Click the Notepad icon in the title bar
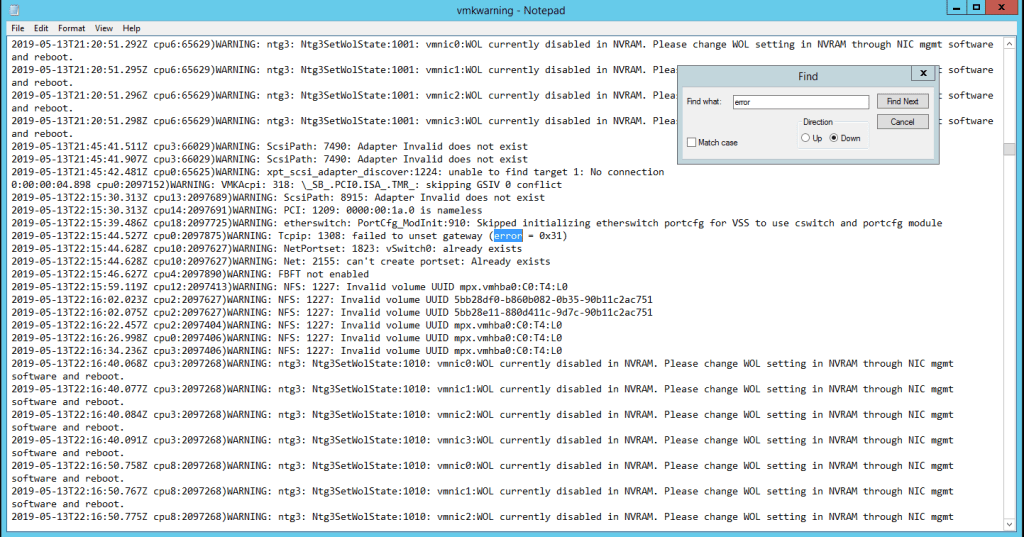This screenshot has width=1024, height=537. click(10, 9)
